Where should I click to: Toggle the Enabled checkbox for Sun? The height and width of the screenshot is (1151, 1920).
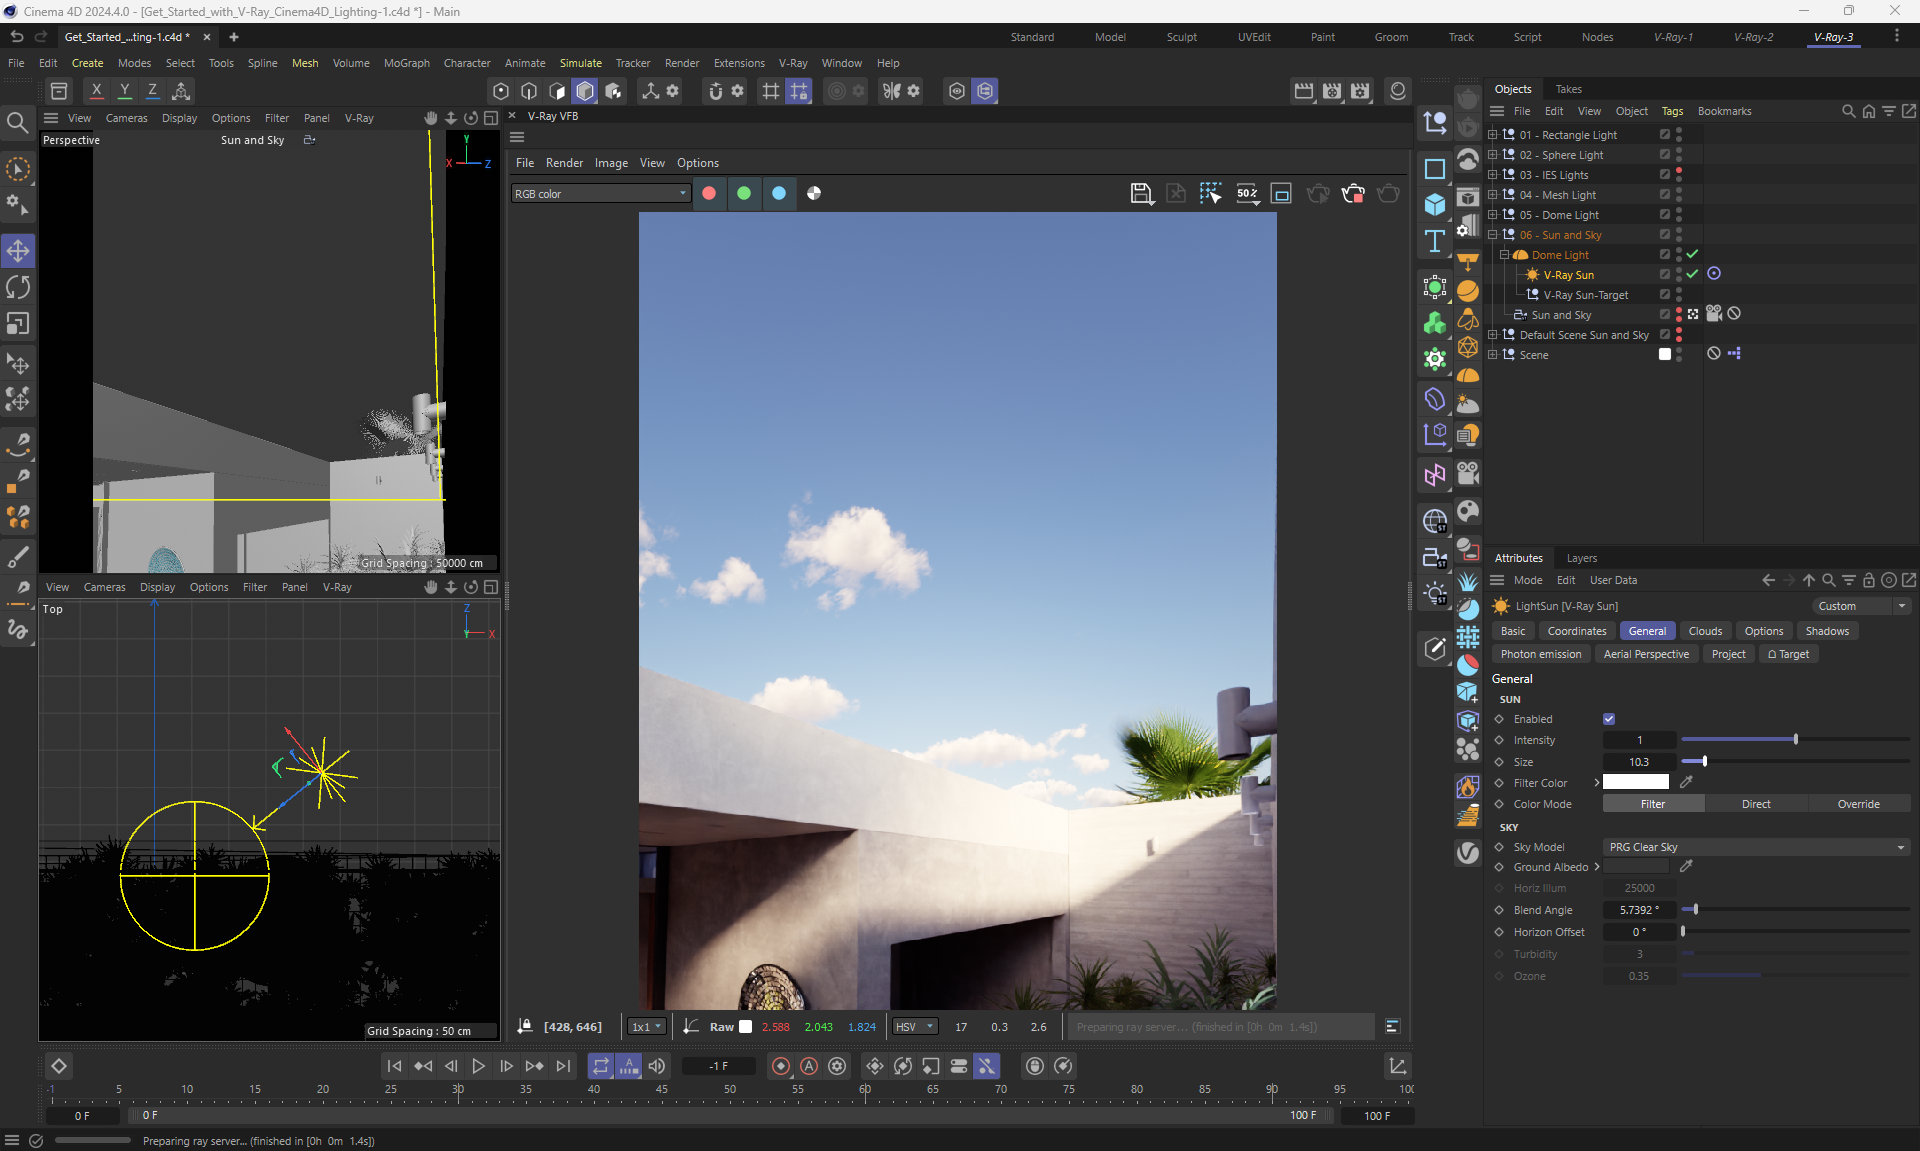1609,719
